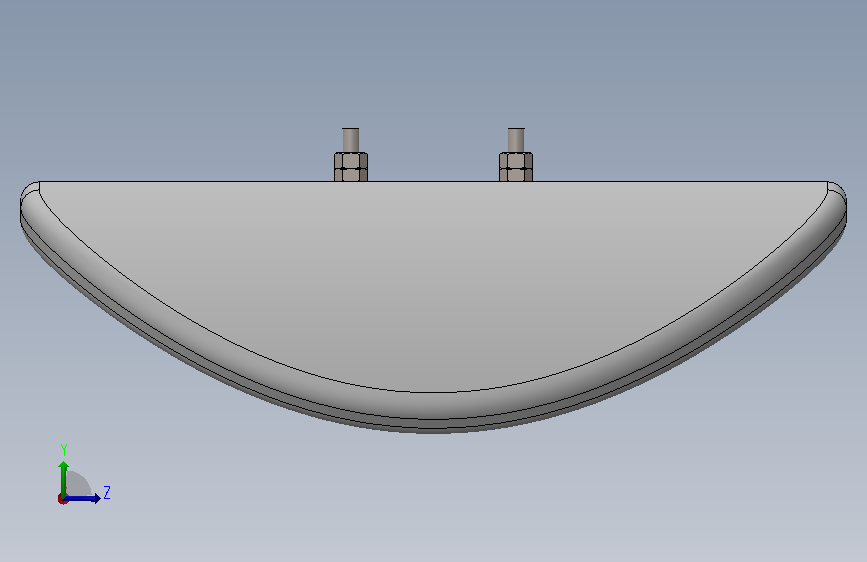Select the left hex nut on the model

(x=351, y=166)
